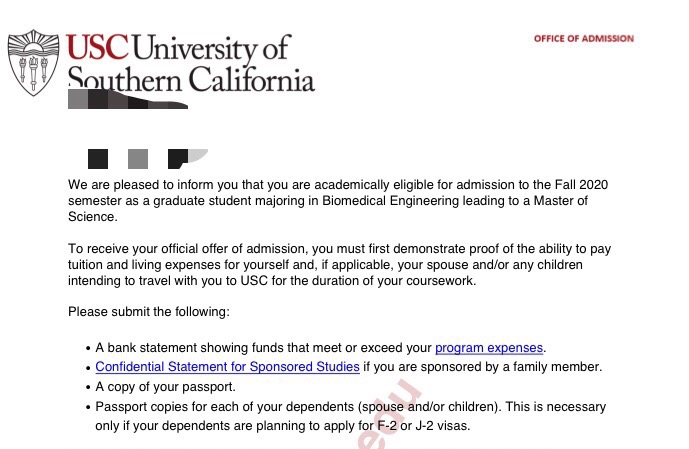
Task: Open the Confidential Statement for Sponsored Studies link
Action: [x=227, y=367]
